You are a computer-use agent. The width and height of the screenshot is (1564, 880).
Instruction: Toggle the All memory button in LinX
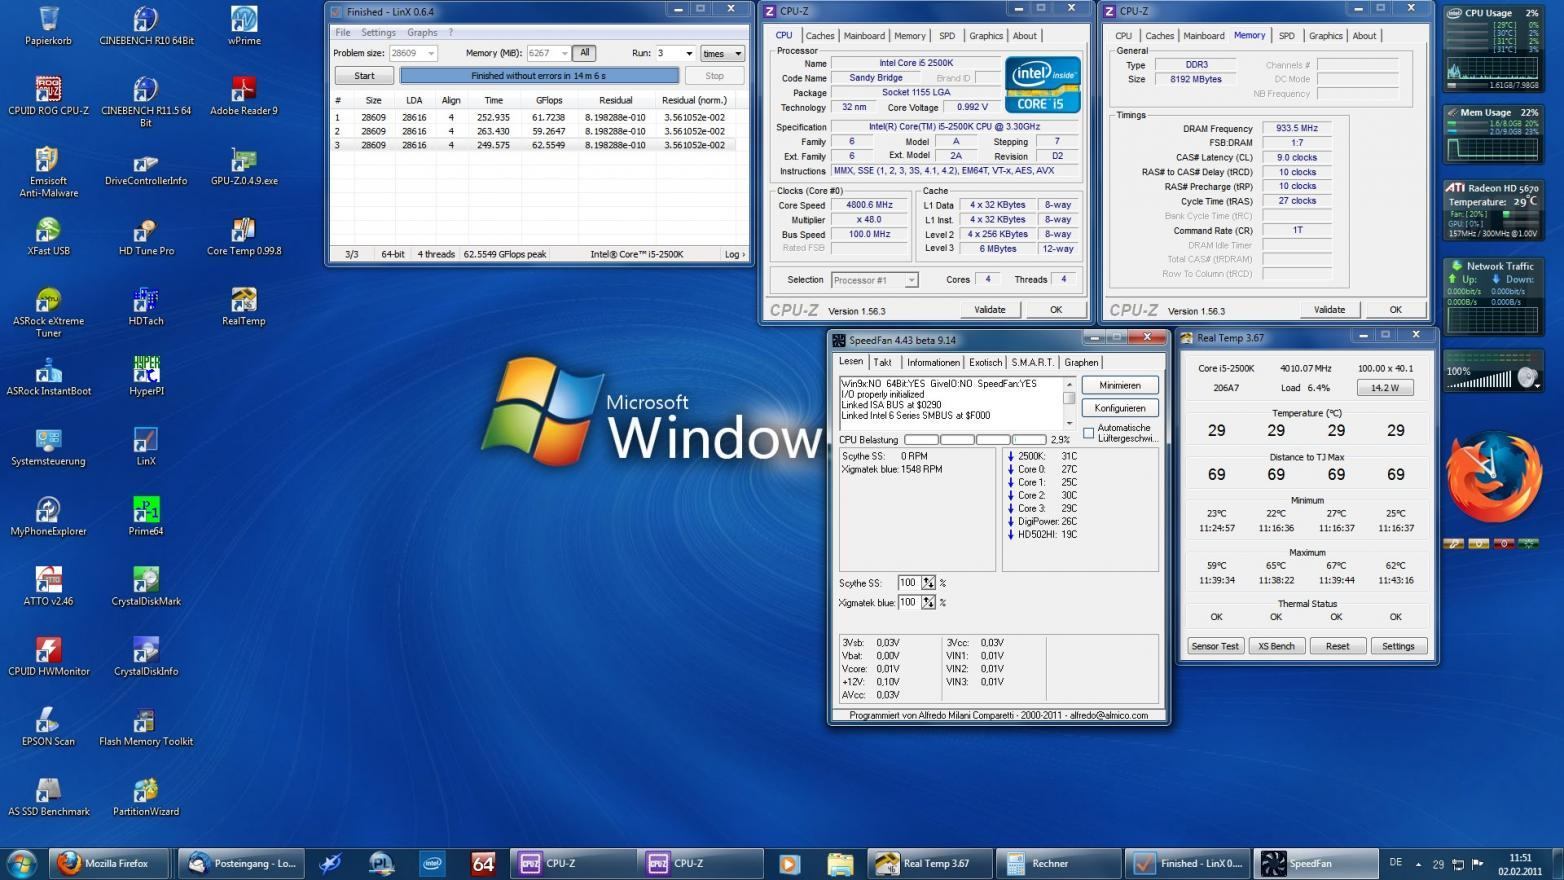pyautogui.click(x=585, y=53)
